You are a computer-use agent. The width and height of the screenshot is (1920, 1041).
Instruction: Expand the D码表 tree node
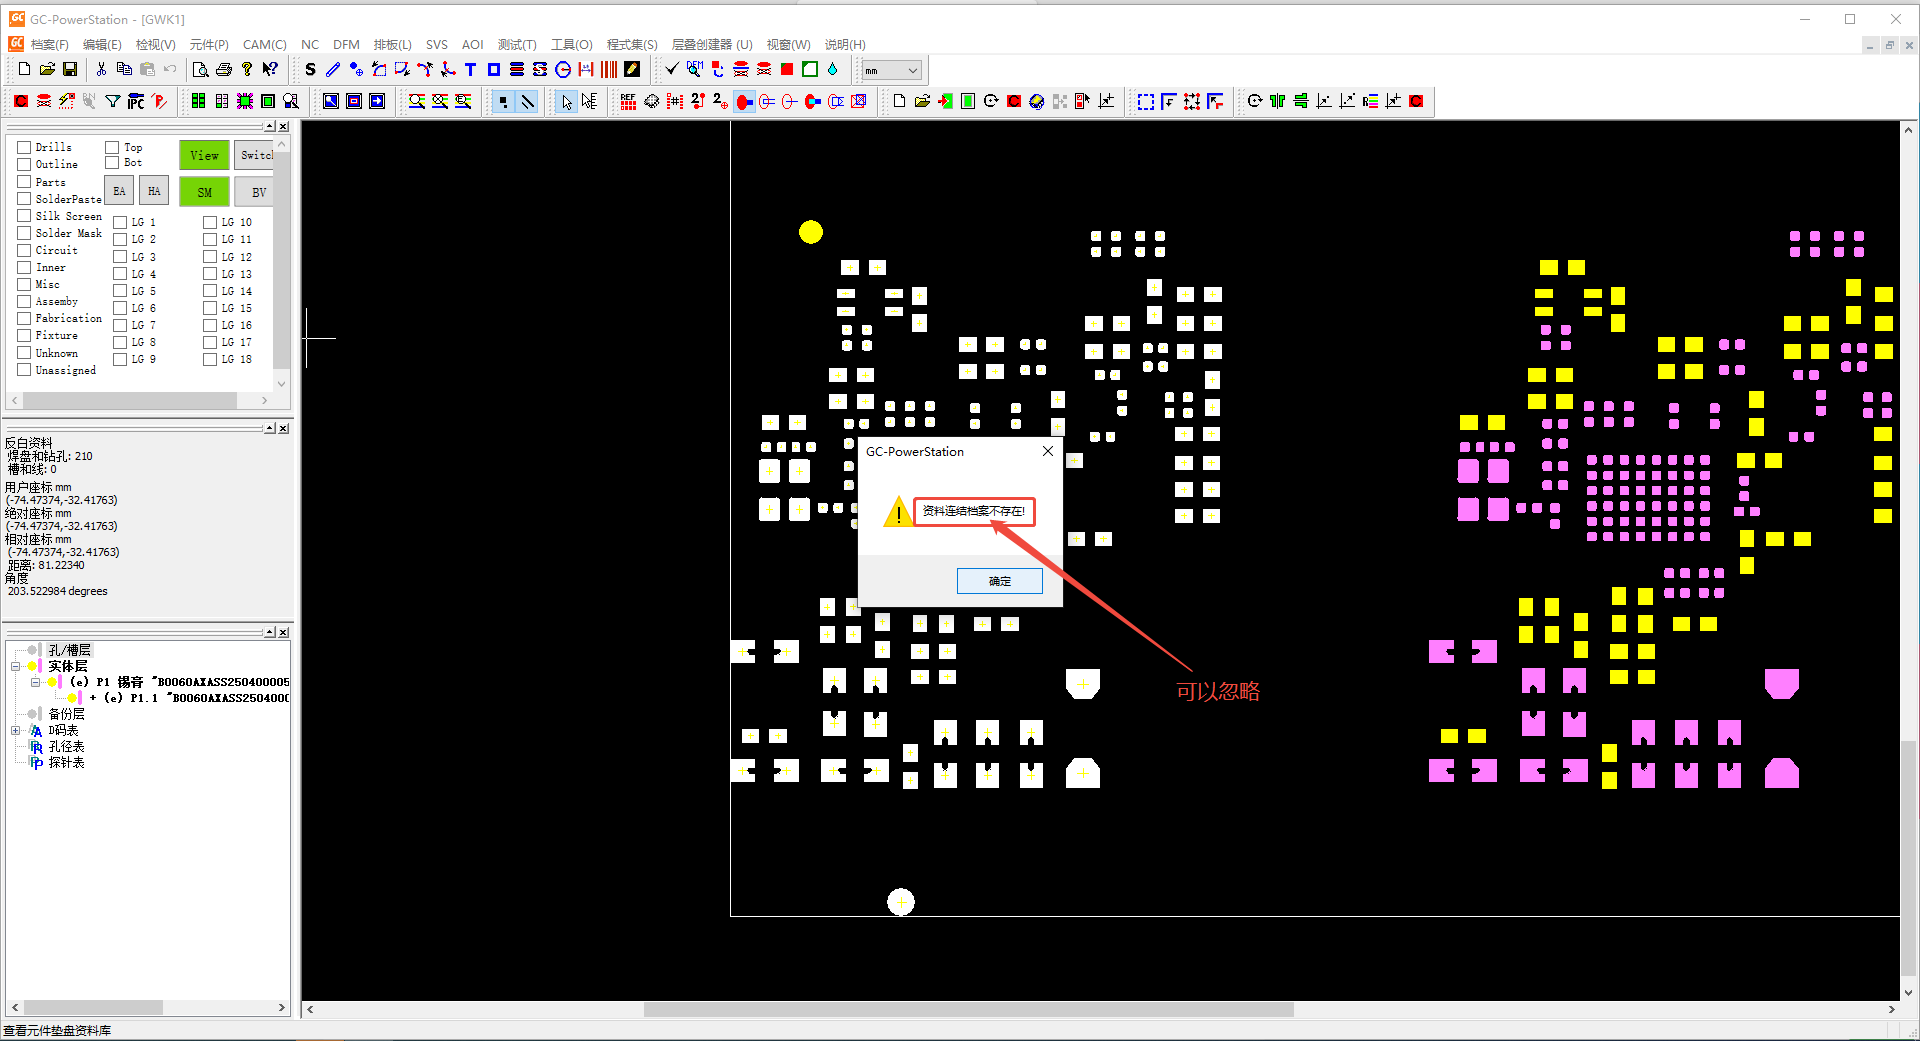16,730
